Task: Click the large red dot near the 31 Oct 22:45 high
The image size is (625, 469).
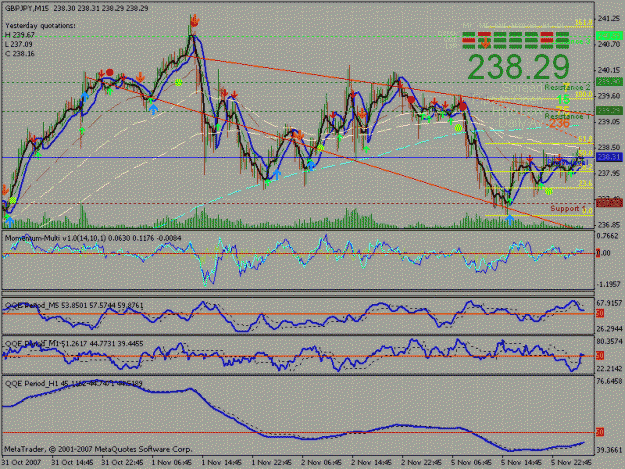Action: [110, 73]
